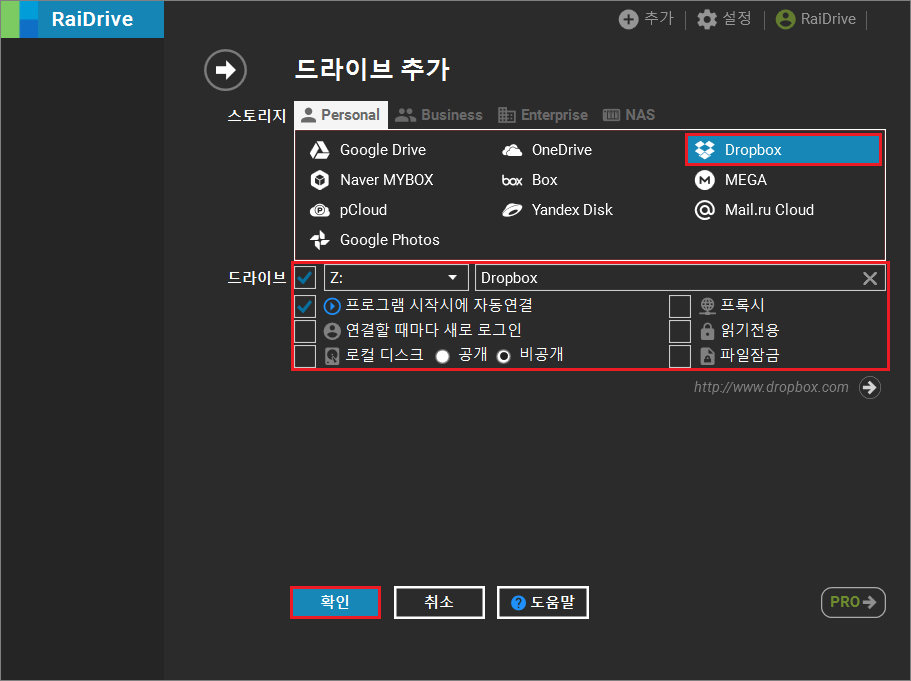The height and width of the screenshot is (681, 911).
Task: Select the Yandex Disk label
Action: (x=572, y=210)
